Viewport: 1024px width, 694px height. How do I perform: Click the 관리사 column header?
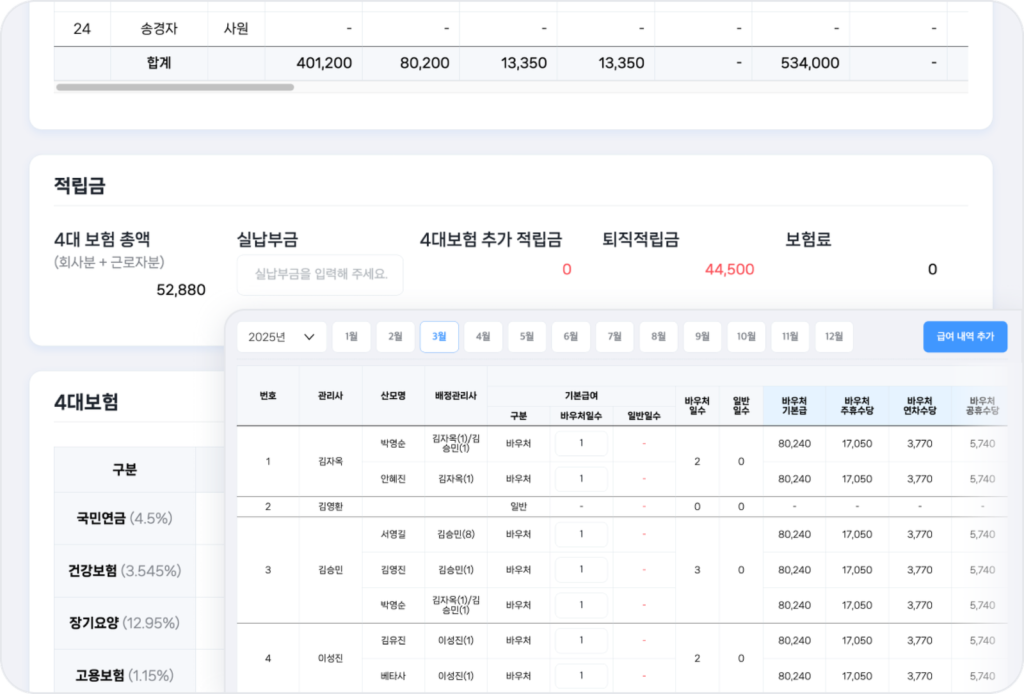pos(330,396)
